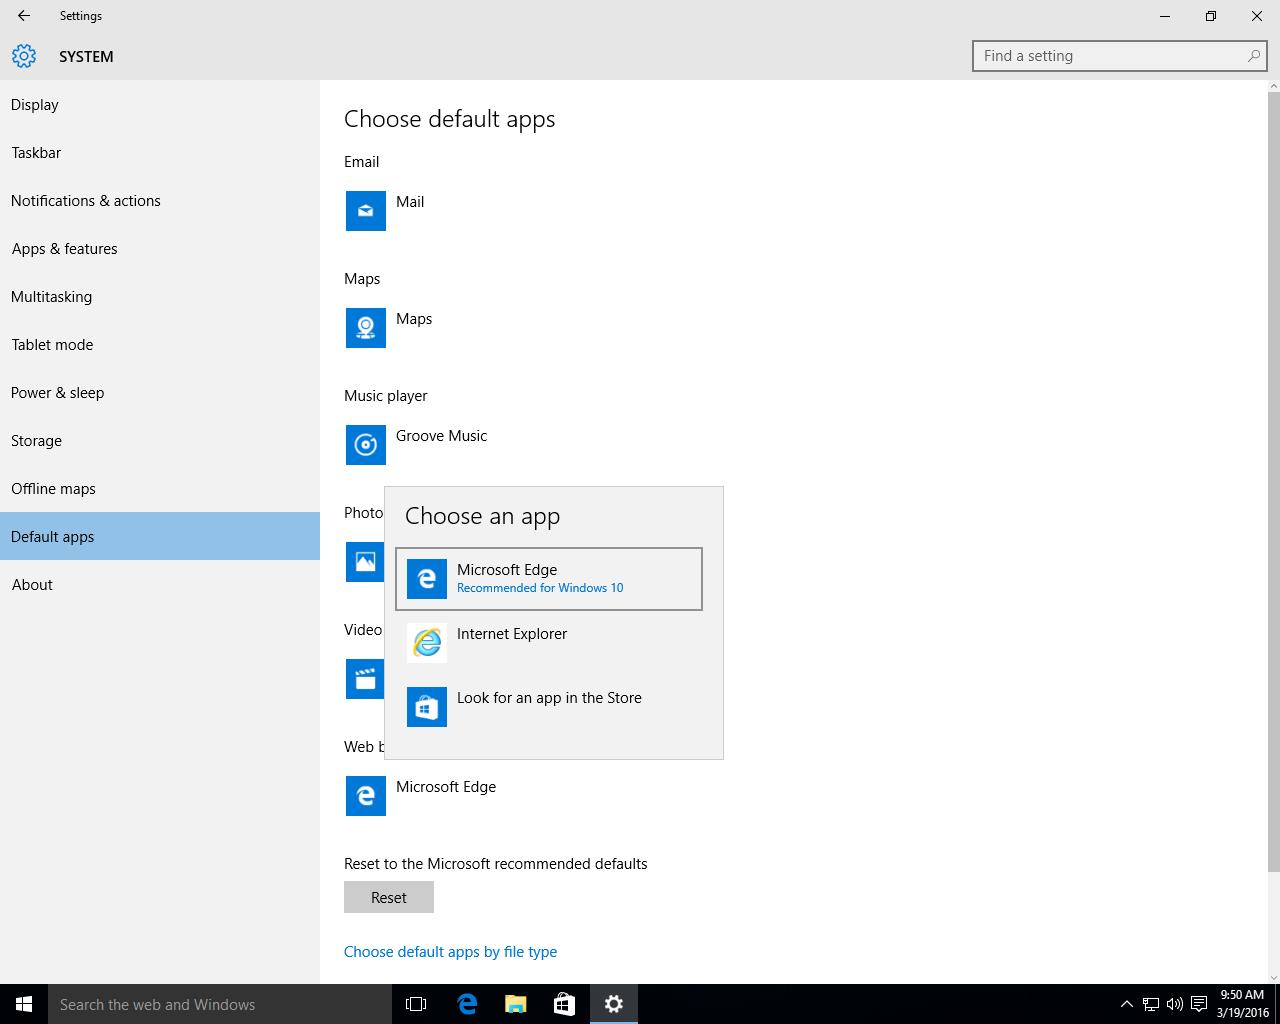Go to Apps & features
Image resolution: width=1280 pixels, height=1024 pixels.
pos(160,249)
